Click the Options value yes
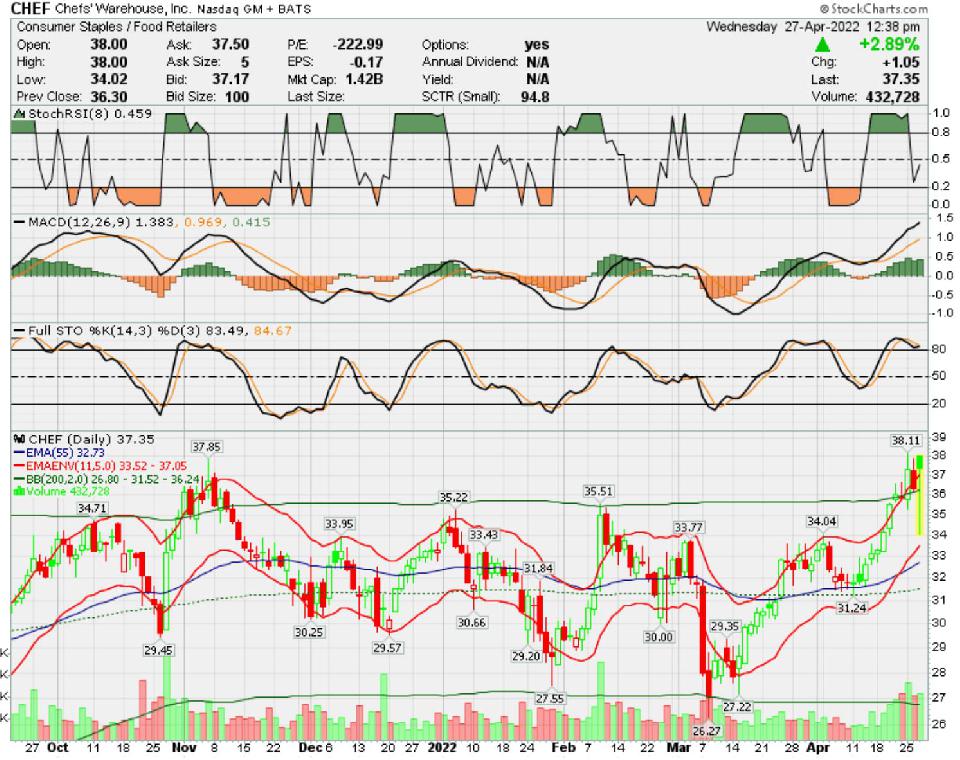Screen dimensions: 960x760 [537, 45]
